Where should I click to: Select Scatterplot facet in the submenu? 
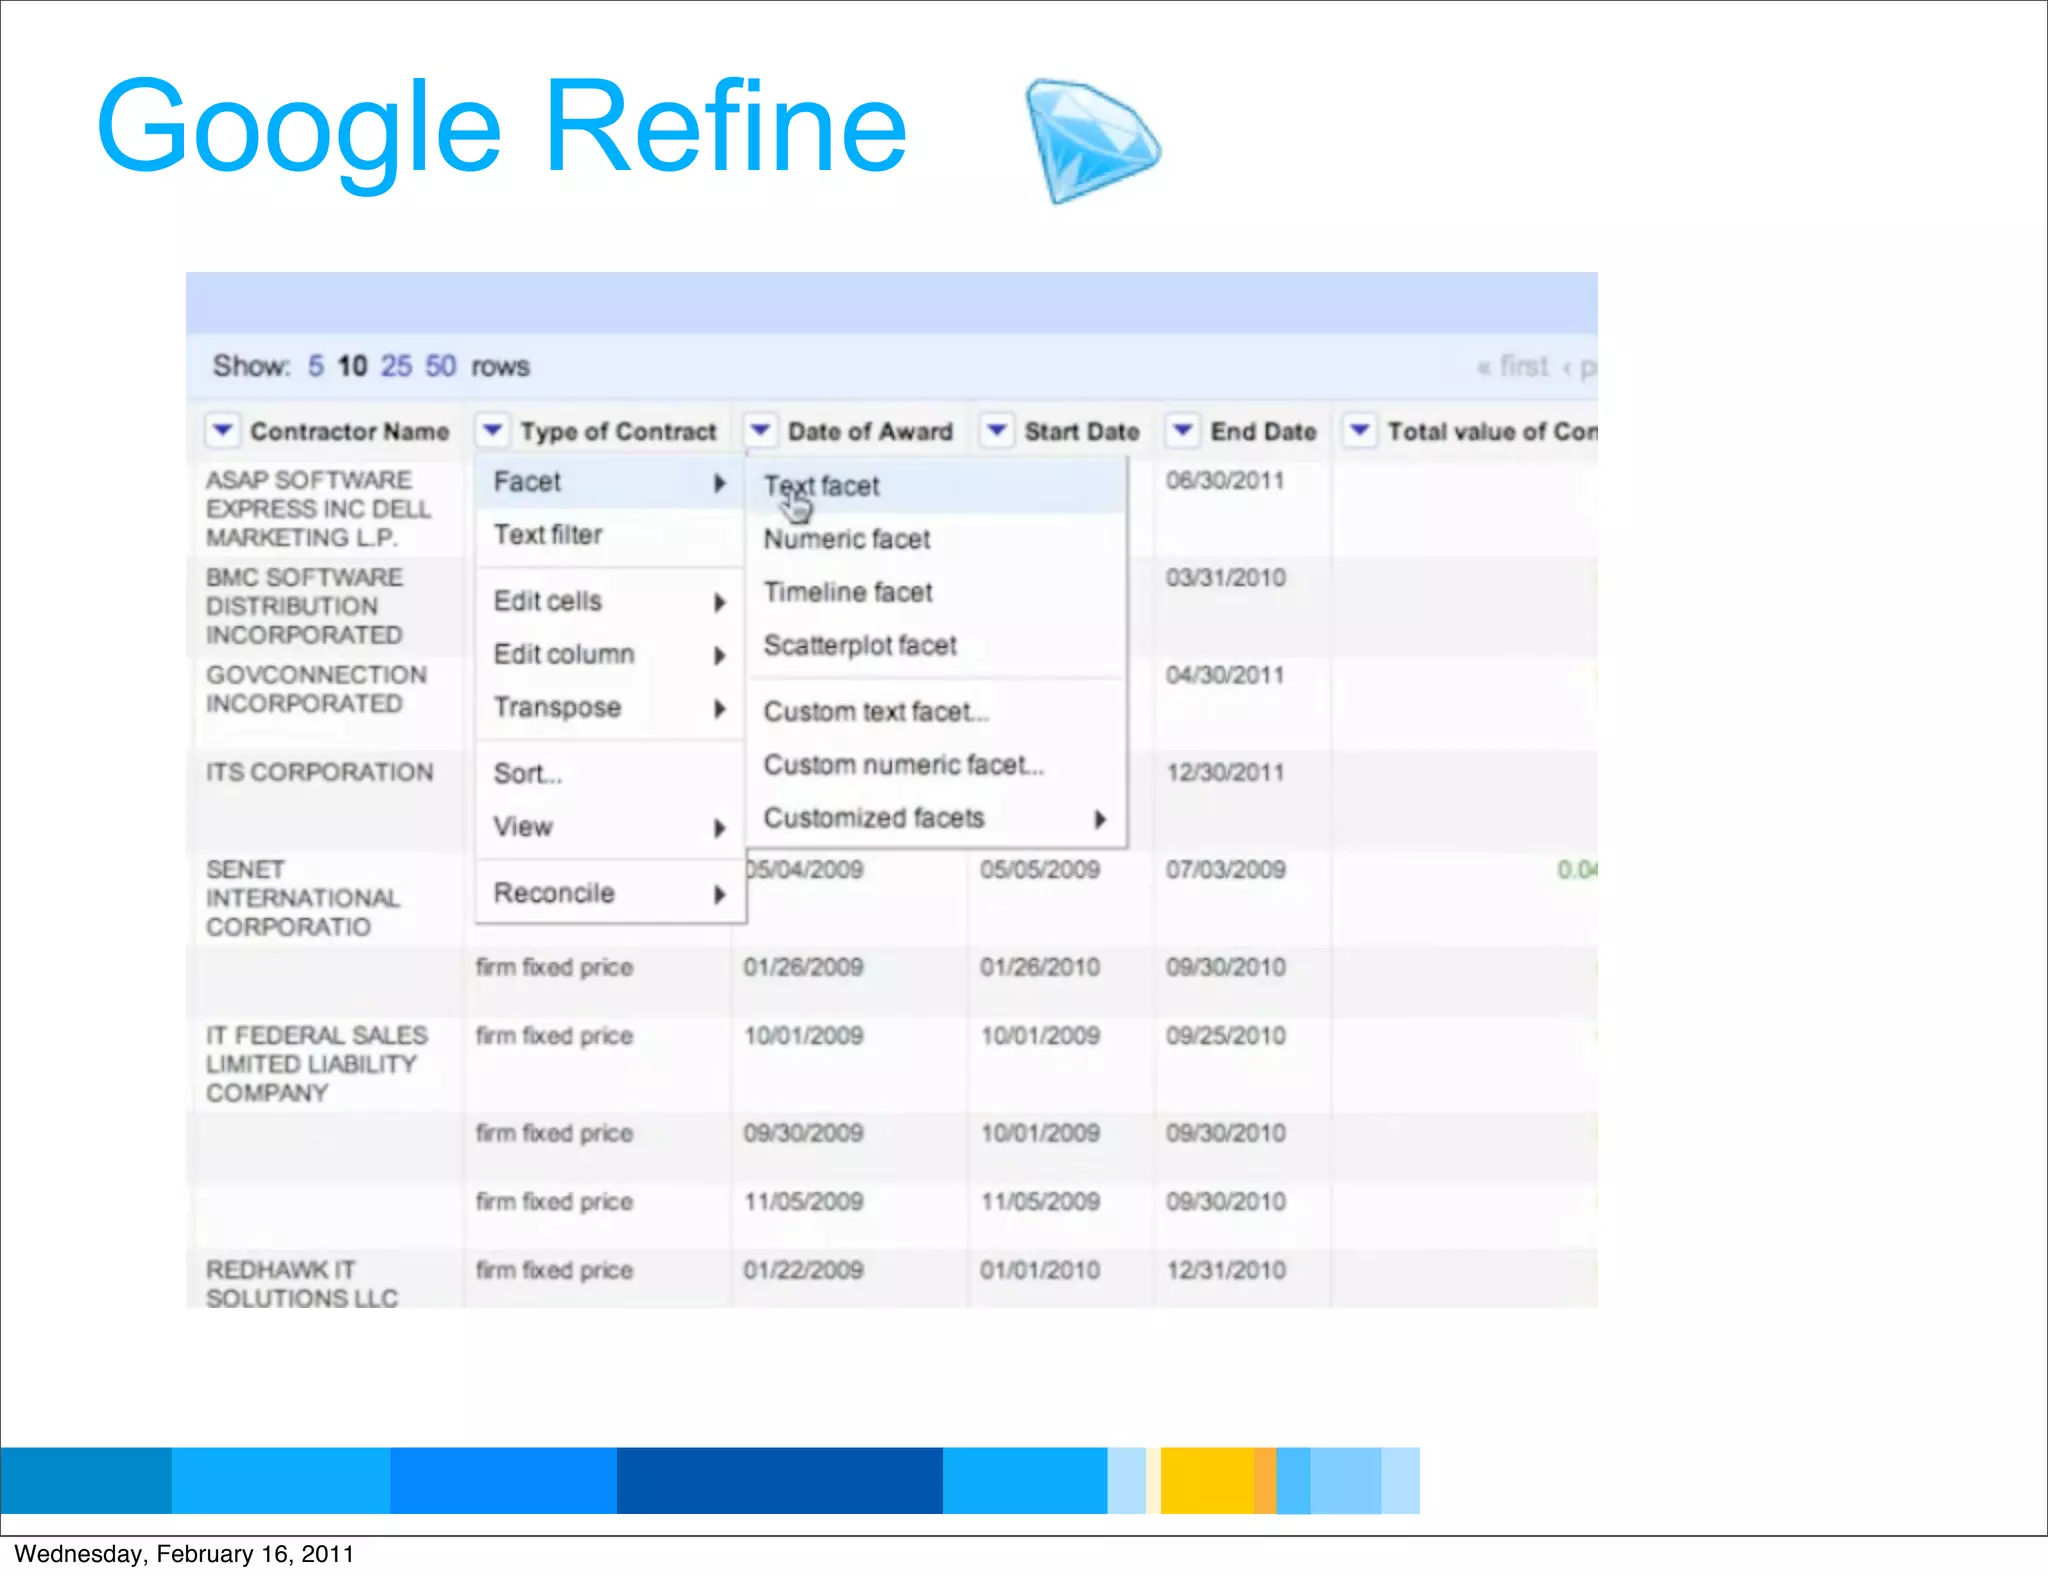(x=936, y=645)
